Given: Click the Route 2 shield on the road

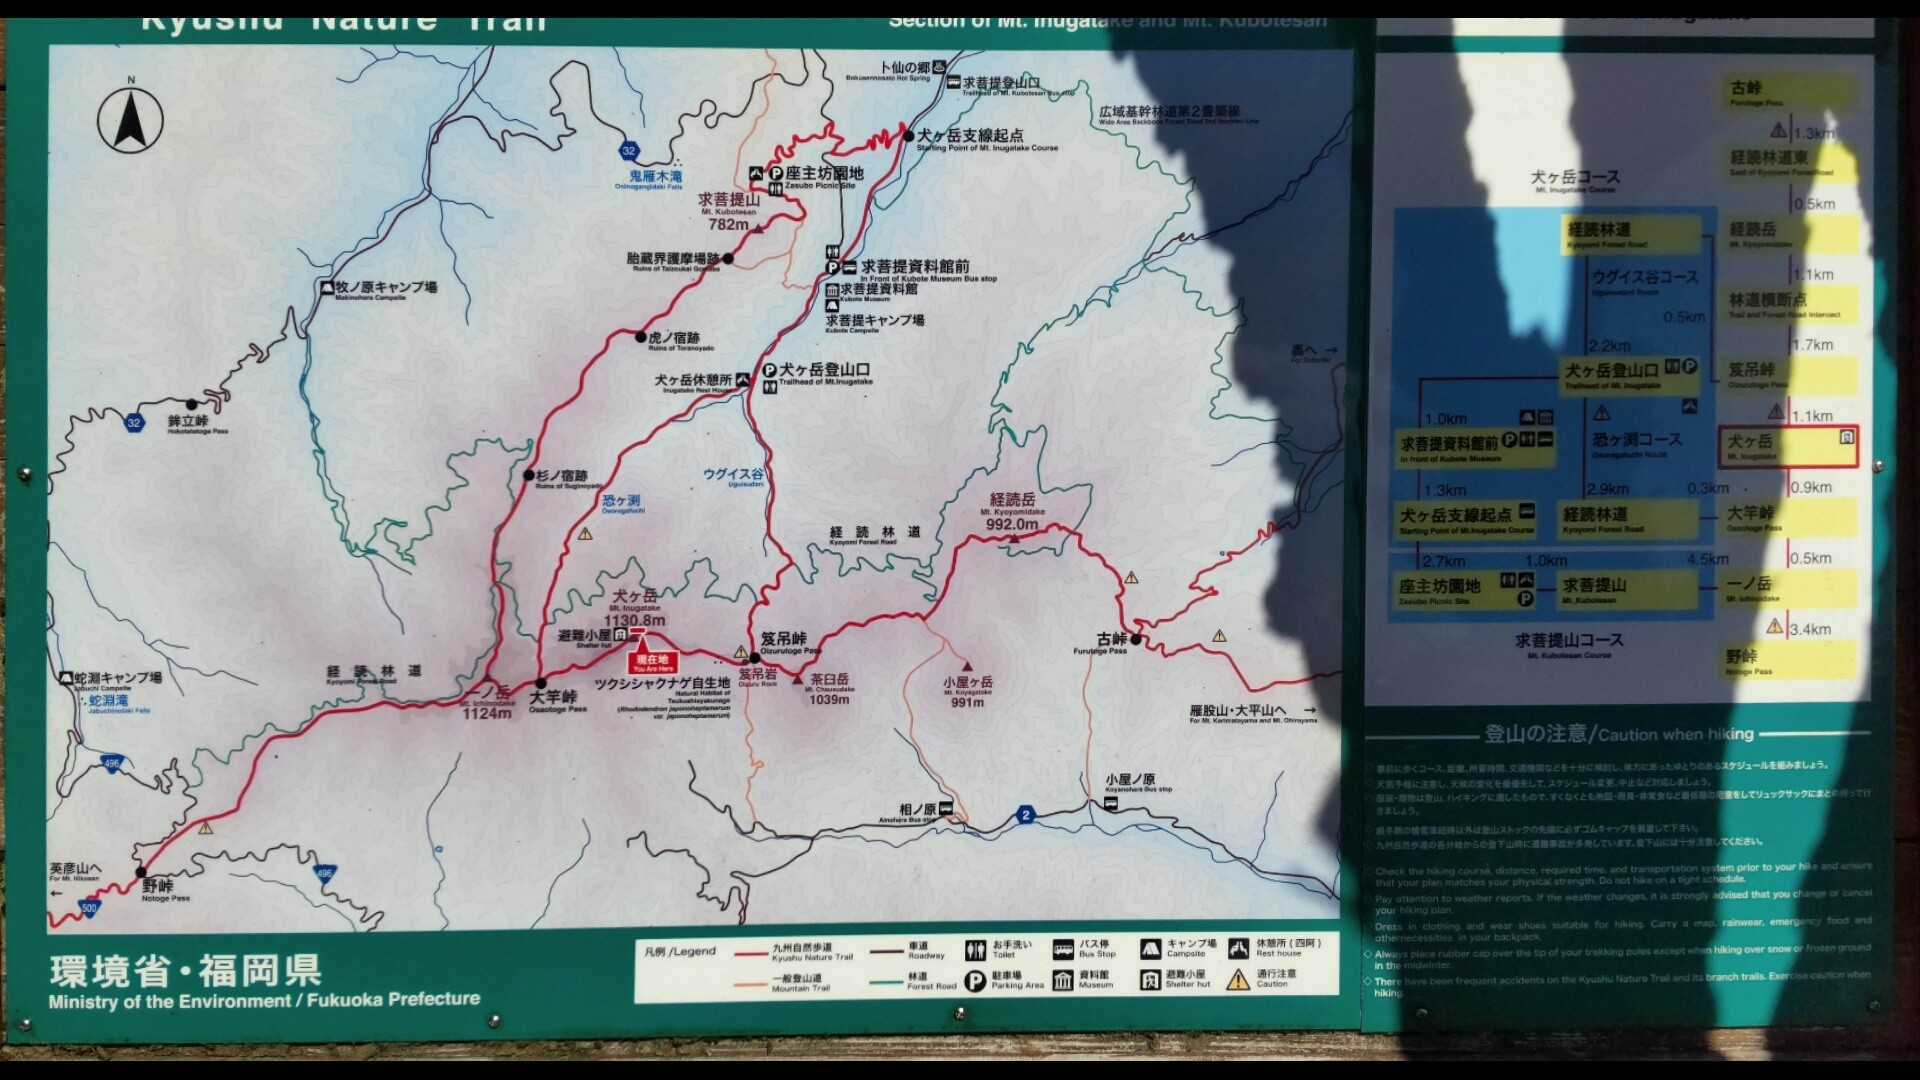Looking at the screenshot, I should pos(1025,815).
